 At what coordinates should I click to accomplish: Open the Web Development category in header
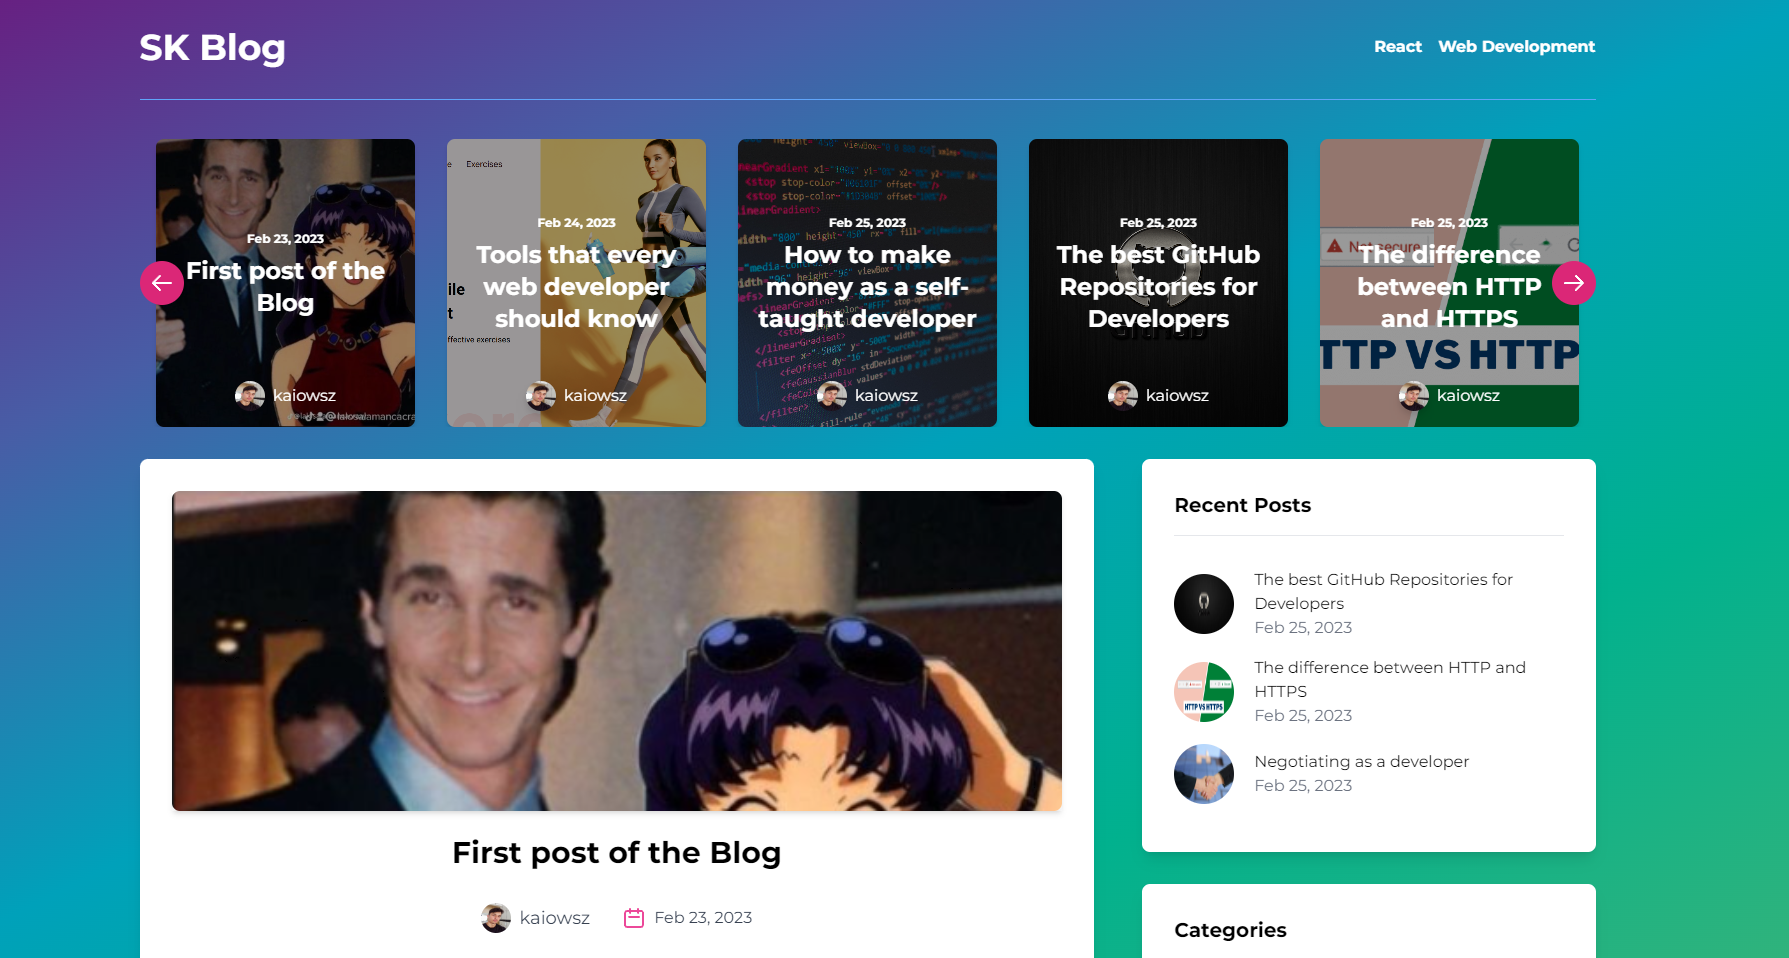(x=1516, y=46)
